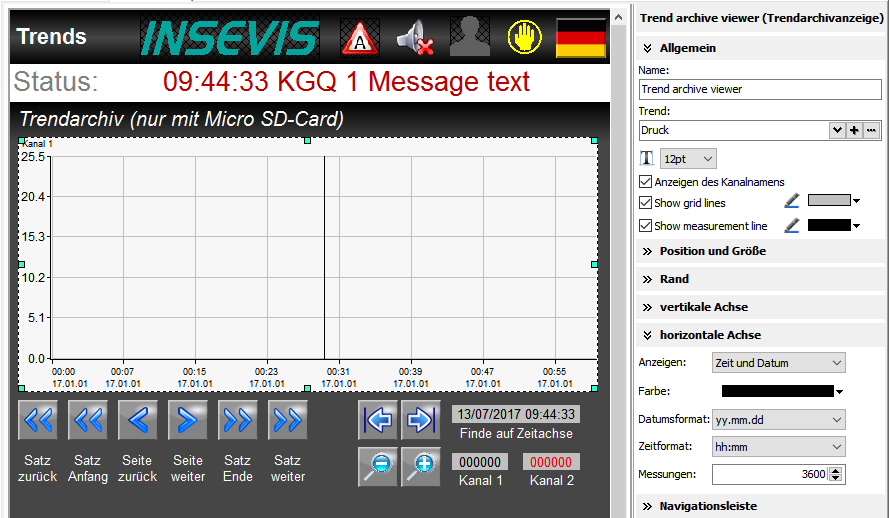Click the Satz Ende navigation button

tap(237, 421)
